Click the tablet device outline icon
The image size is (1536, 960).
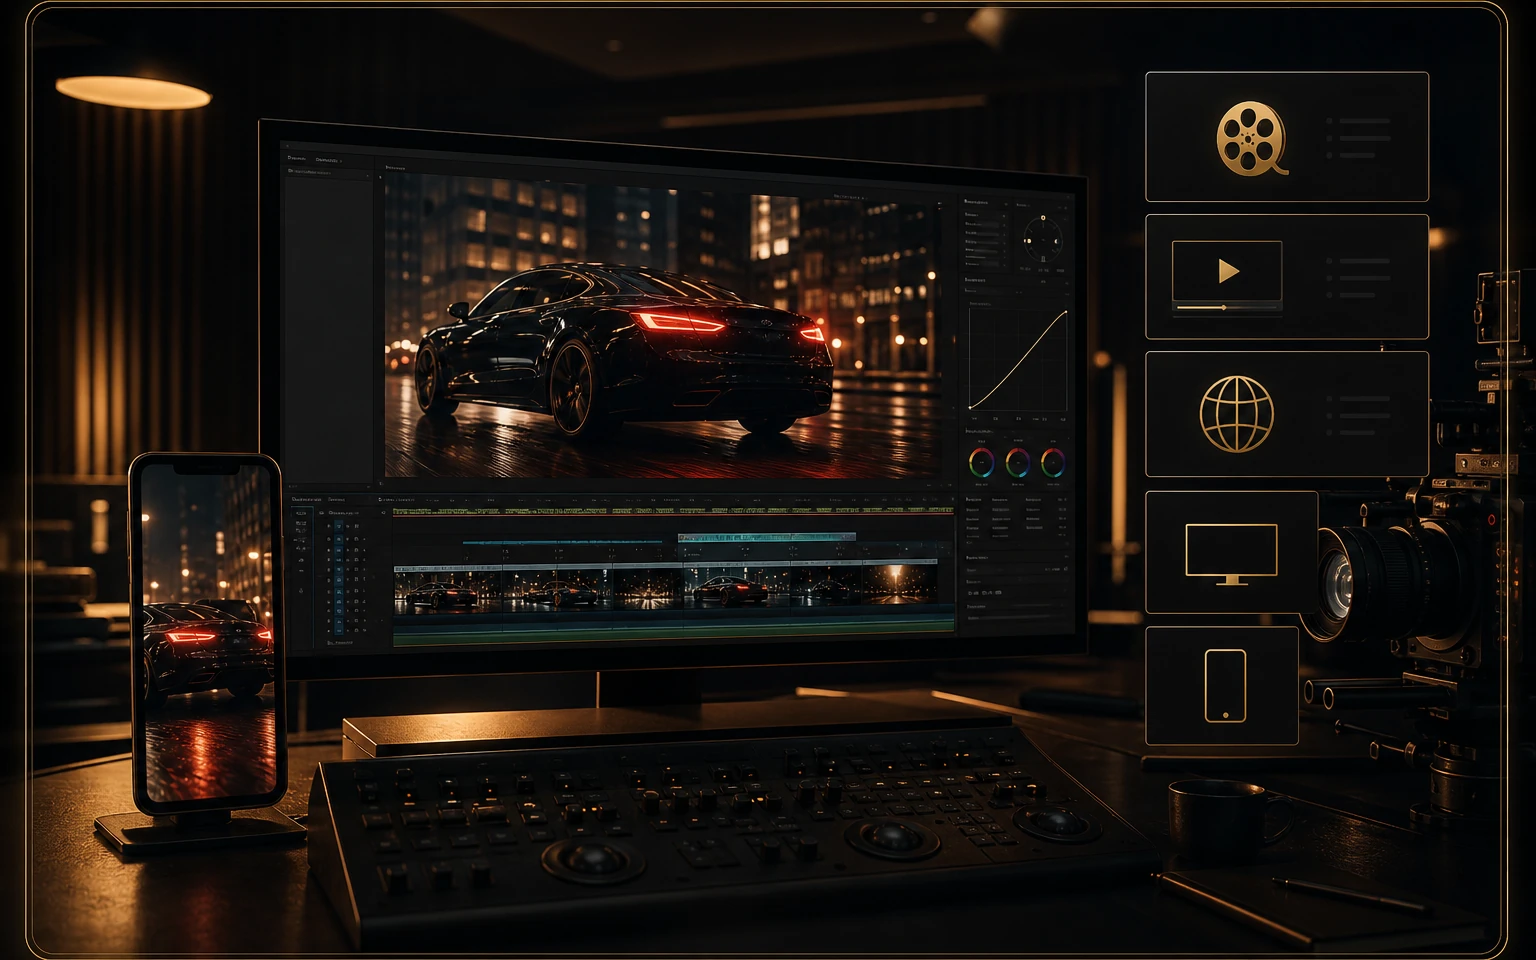1225,685
